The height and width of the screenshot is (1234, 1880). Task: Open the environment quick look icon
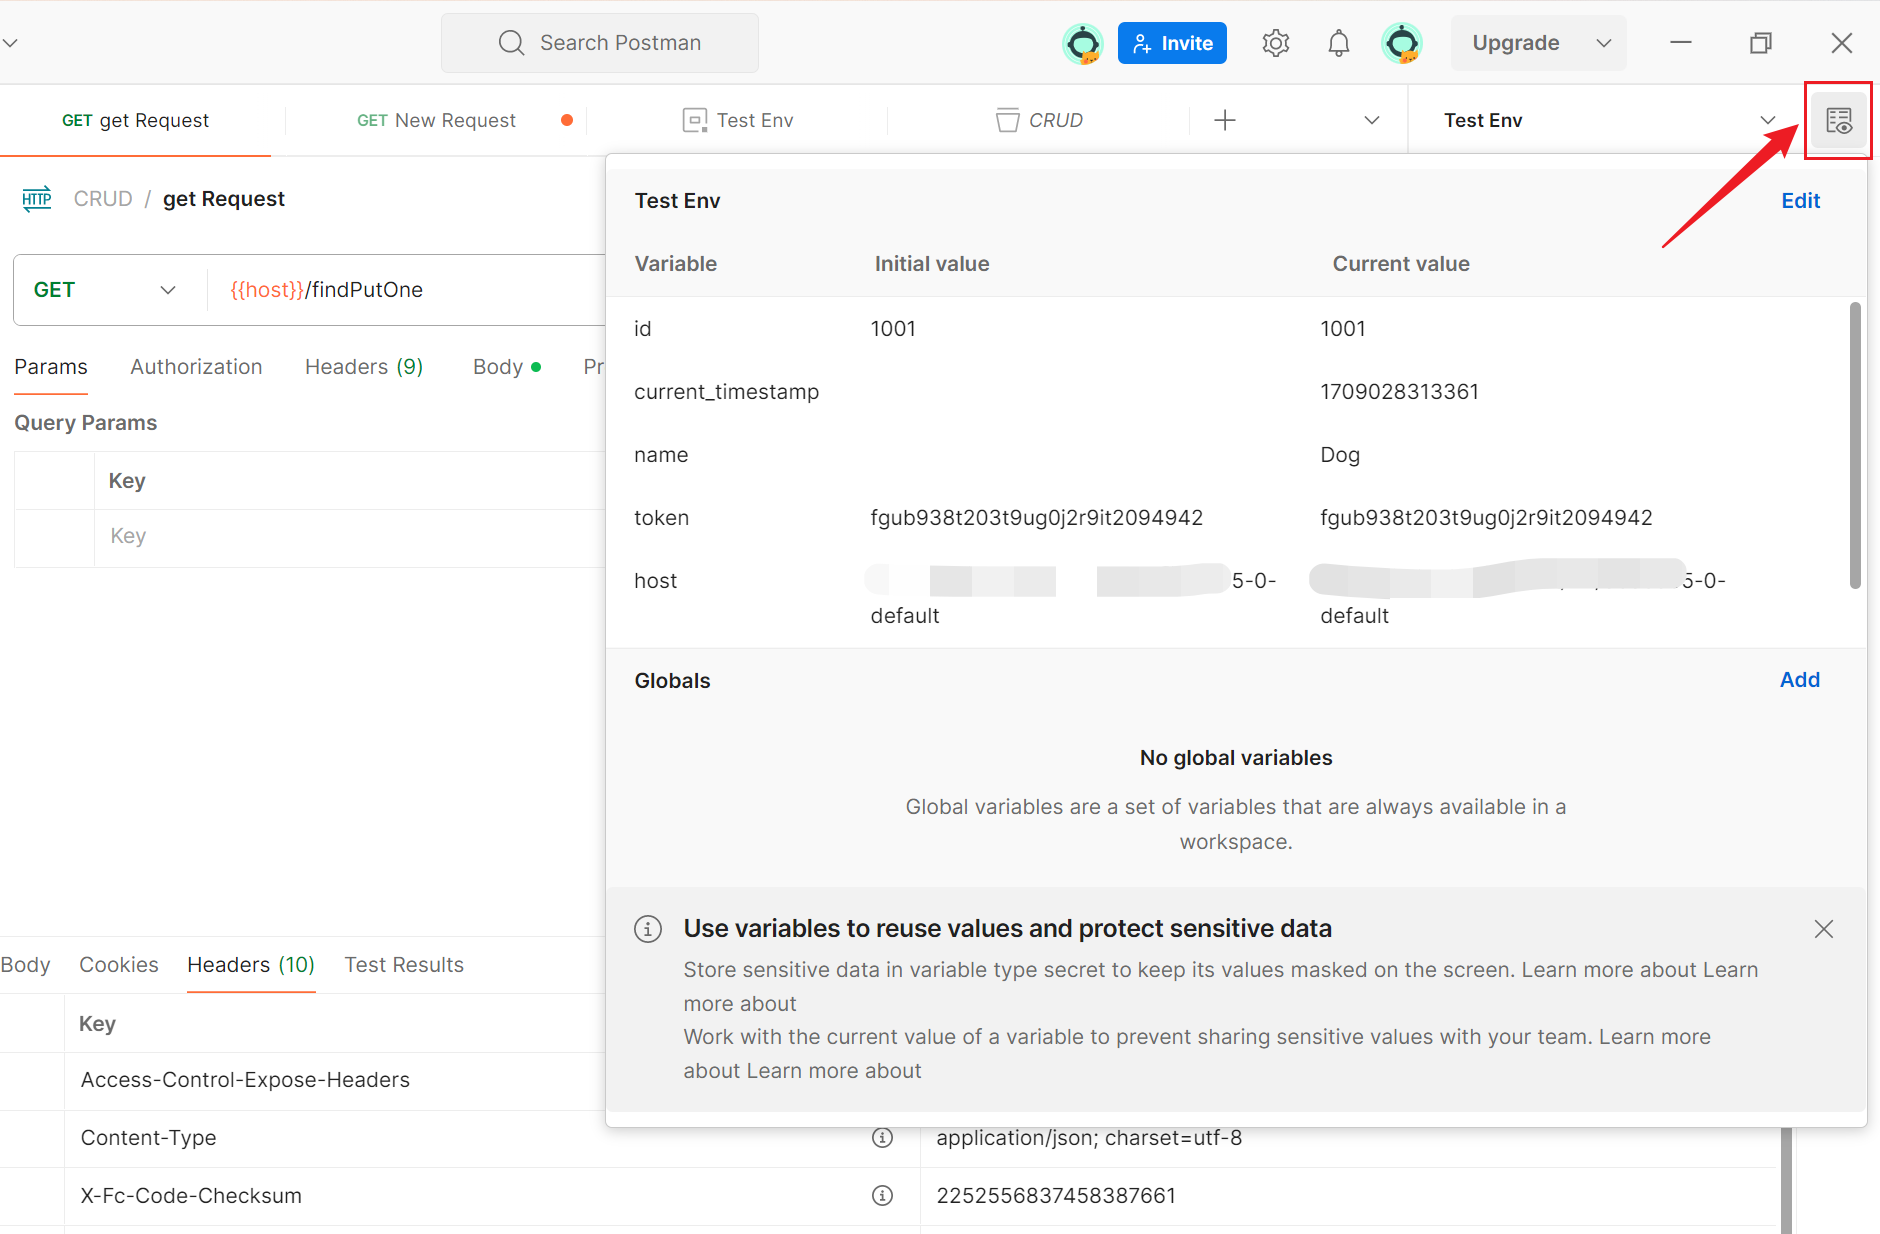[x=1838, y=121]
